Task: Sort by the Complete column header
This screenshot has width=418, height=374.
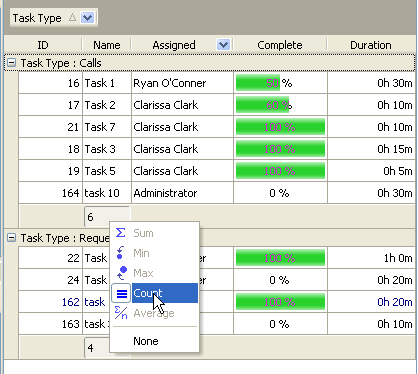Action: pos(280,45)
